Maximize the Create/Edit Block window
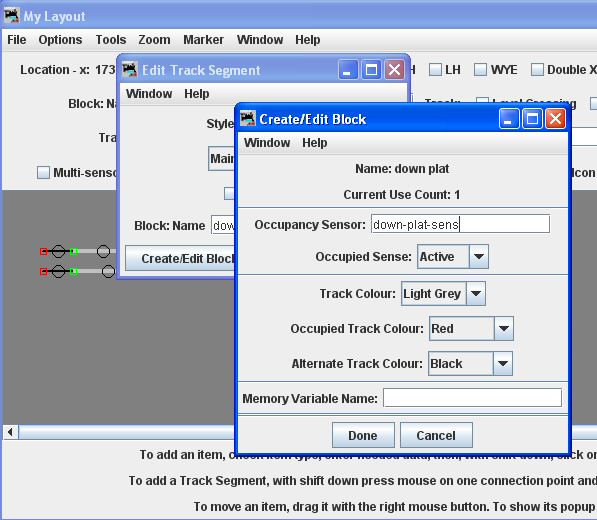The width and height of the screenshot is (597, 520). click(x=532, y=119)
